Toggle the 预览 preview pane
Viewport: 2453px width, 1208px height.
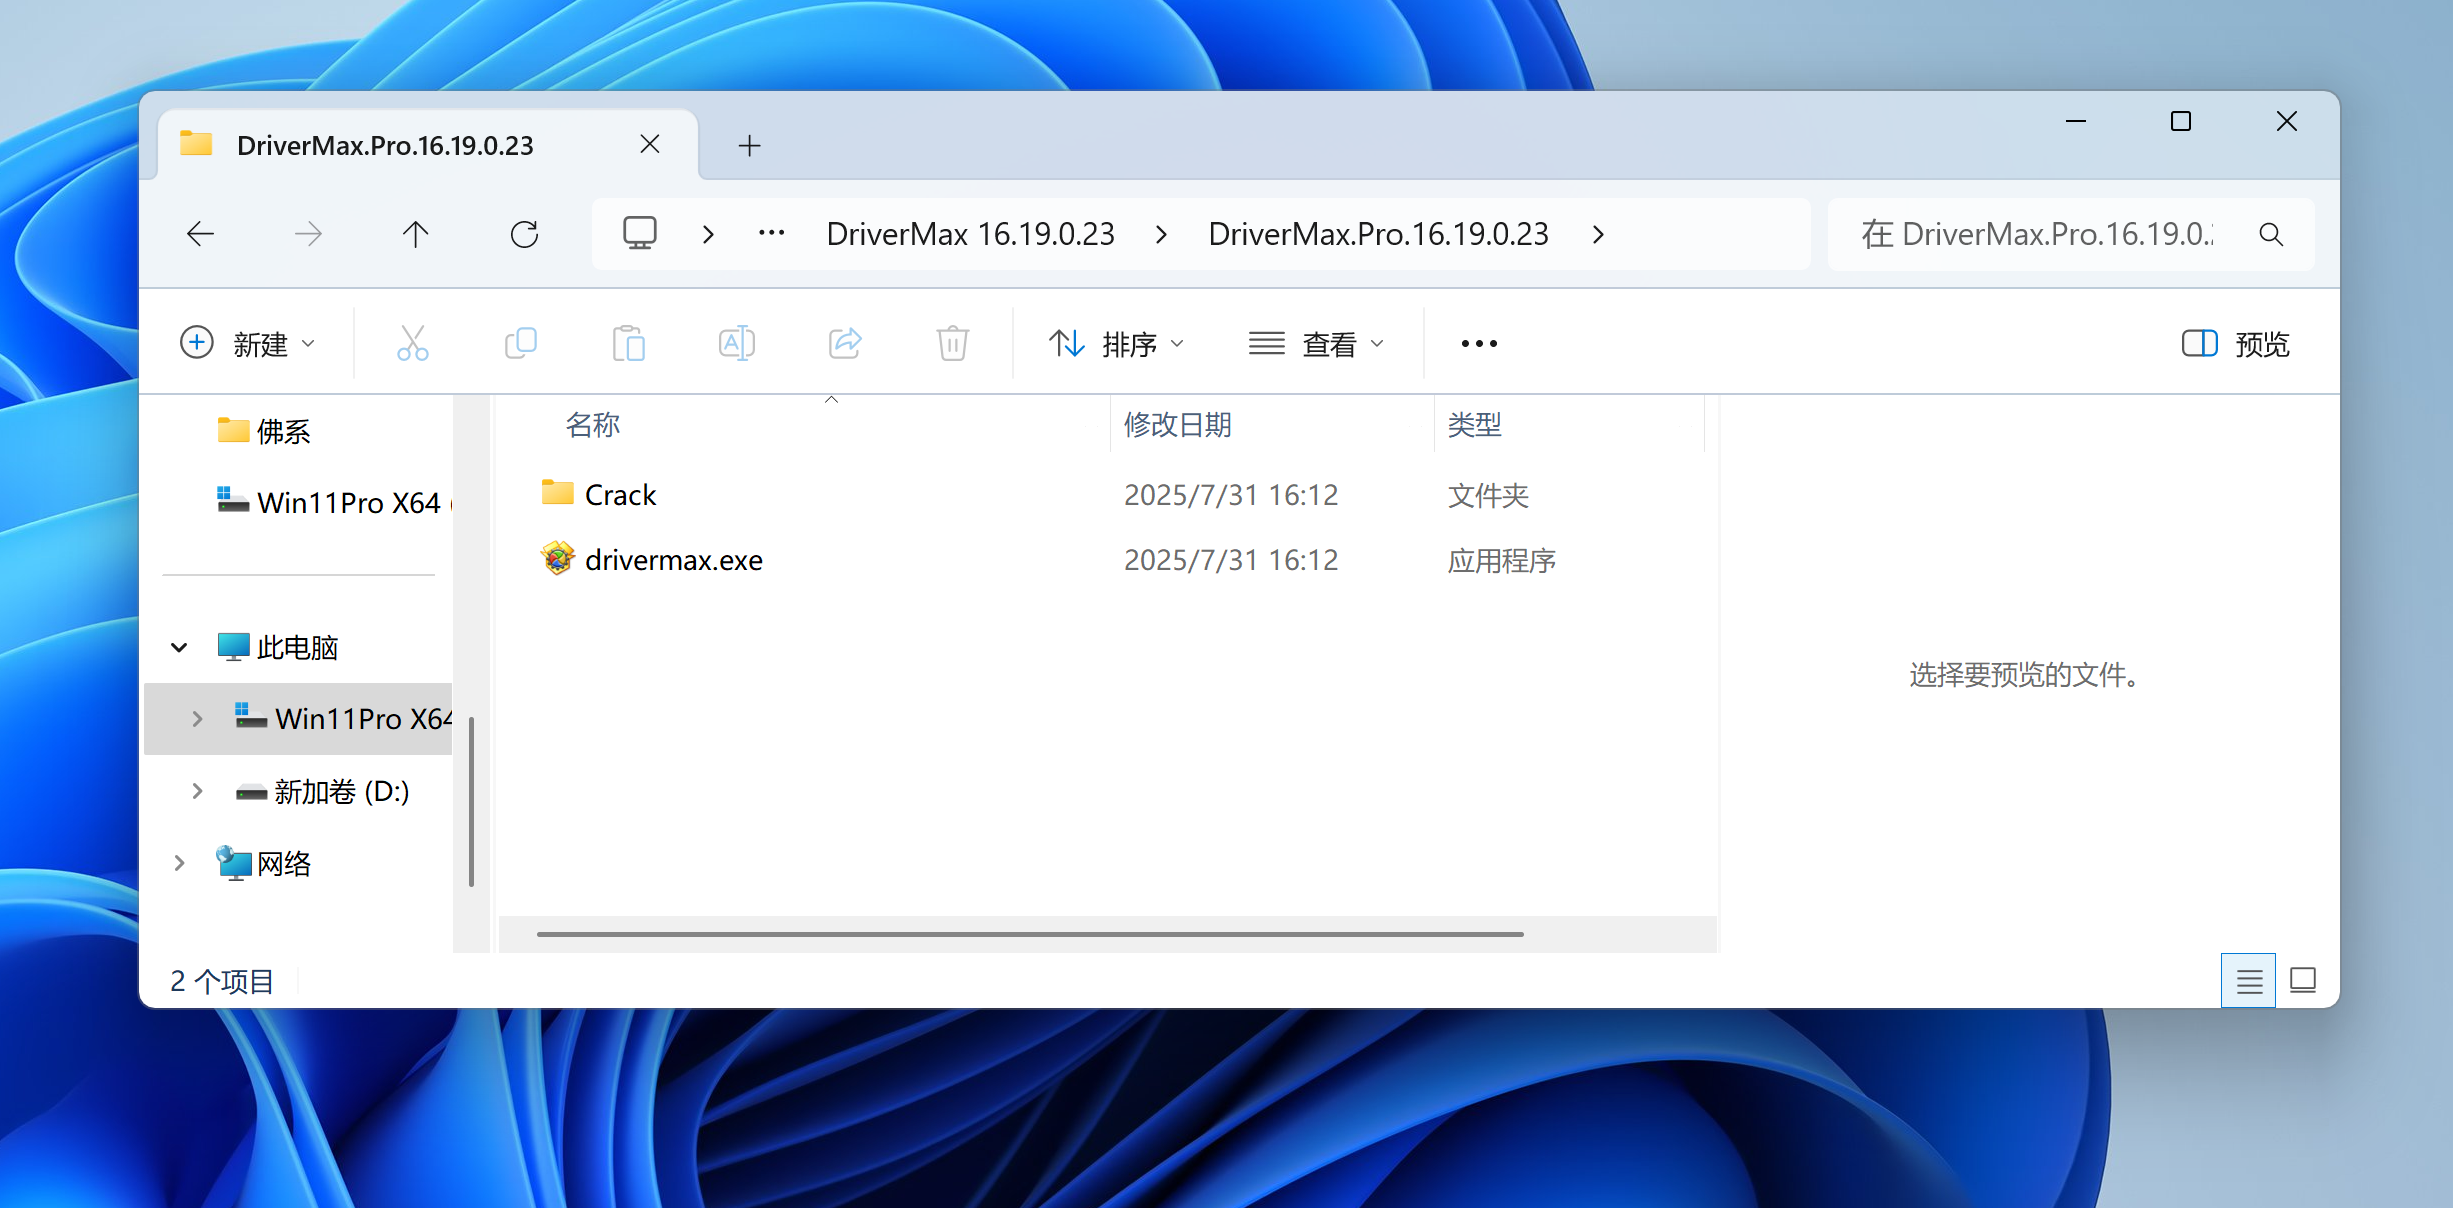click(x=2236, y=344)
